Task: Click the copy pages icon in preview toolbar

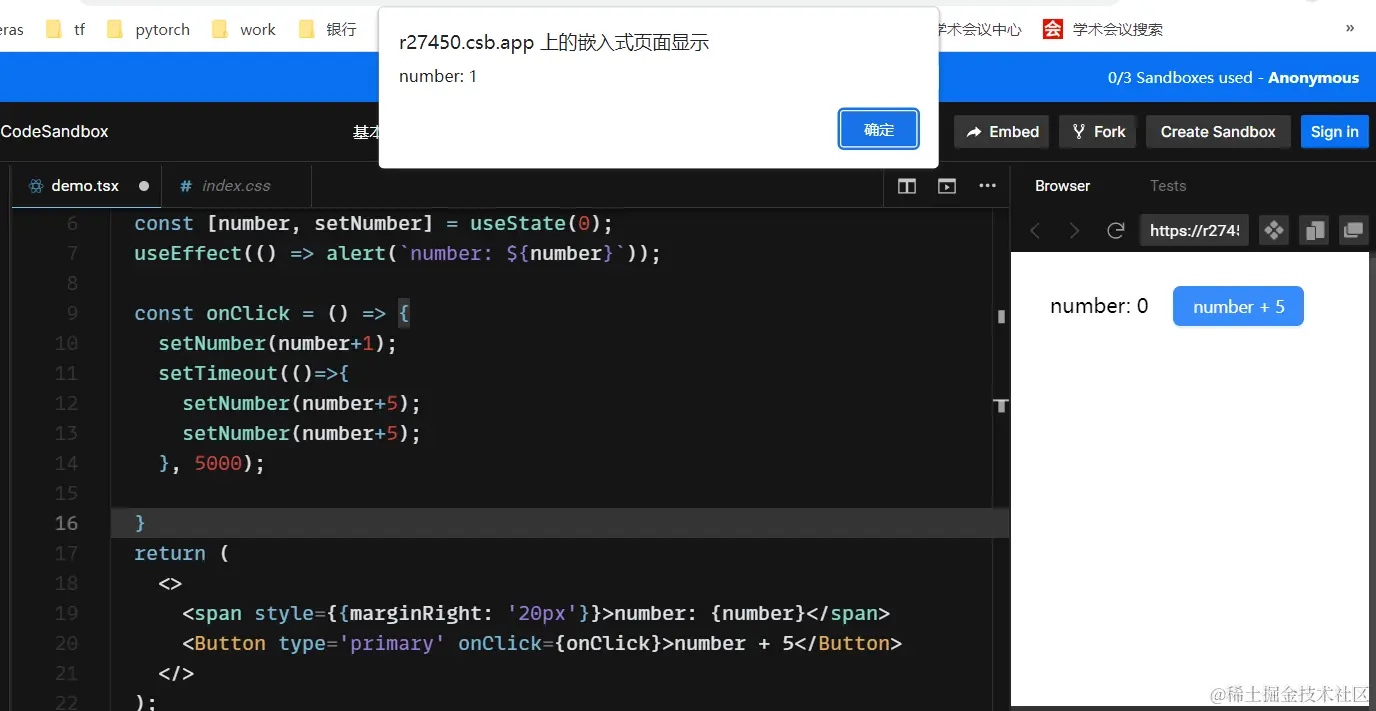Action: (1313, 231)
